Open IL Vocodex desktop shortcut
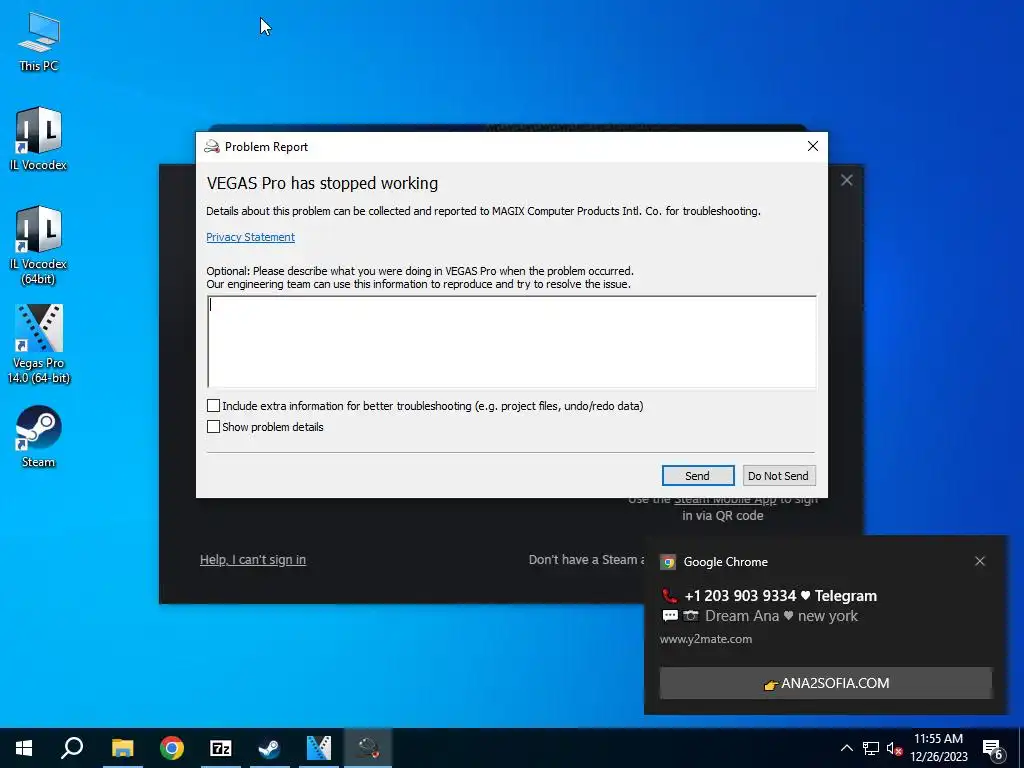The width and height of the screenshot is (1024, 768). pyautogui.click(x=39, y=138)
